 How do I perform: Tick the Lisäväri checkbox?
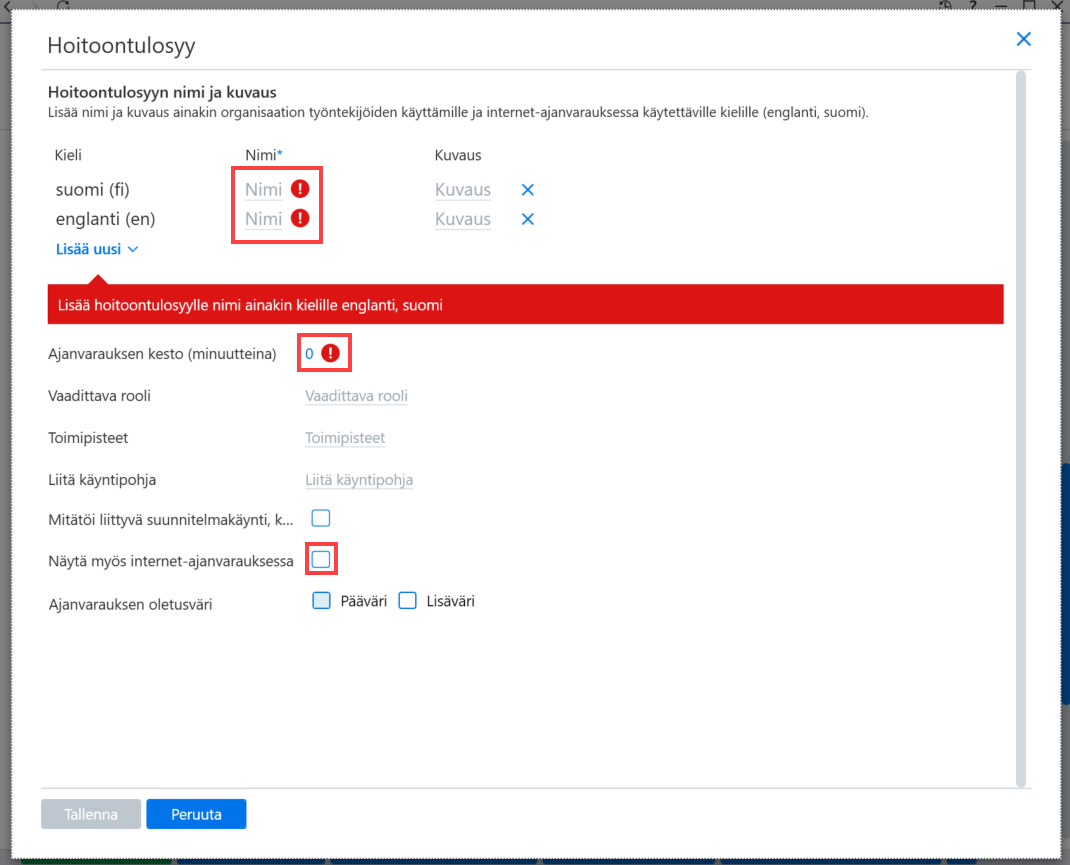[x=407, y=601]
